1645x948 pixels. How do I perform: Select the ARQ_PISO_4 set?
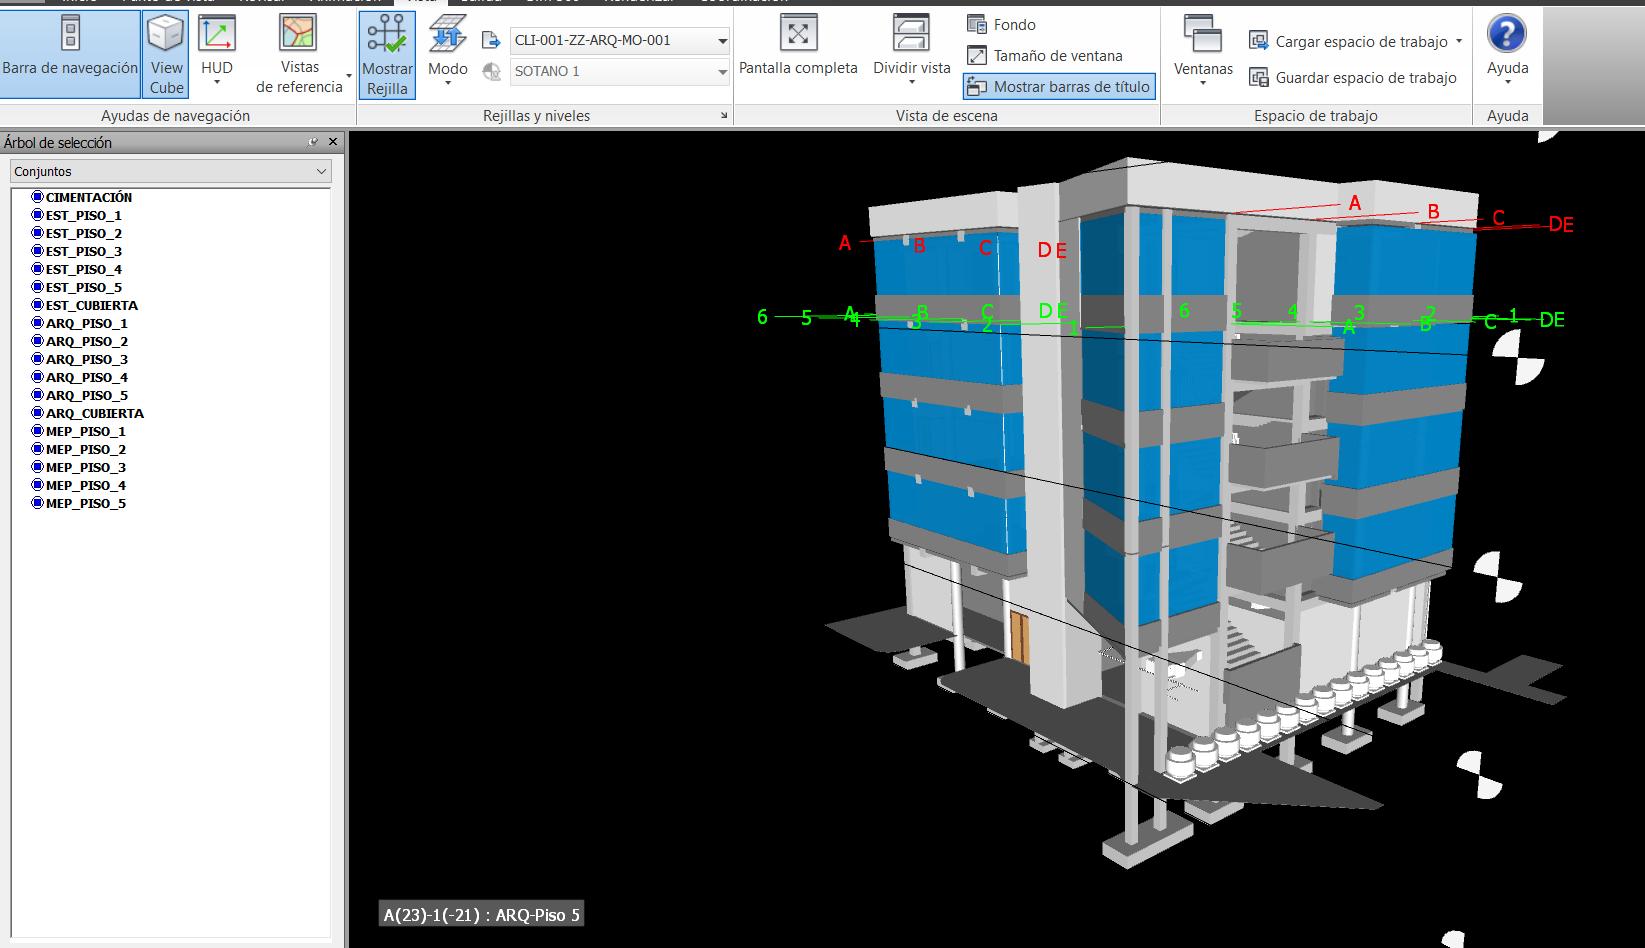click(80, 378)
